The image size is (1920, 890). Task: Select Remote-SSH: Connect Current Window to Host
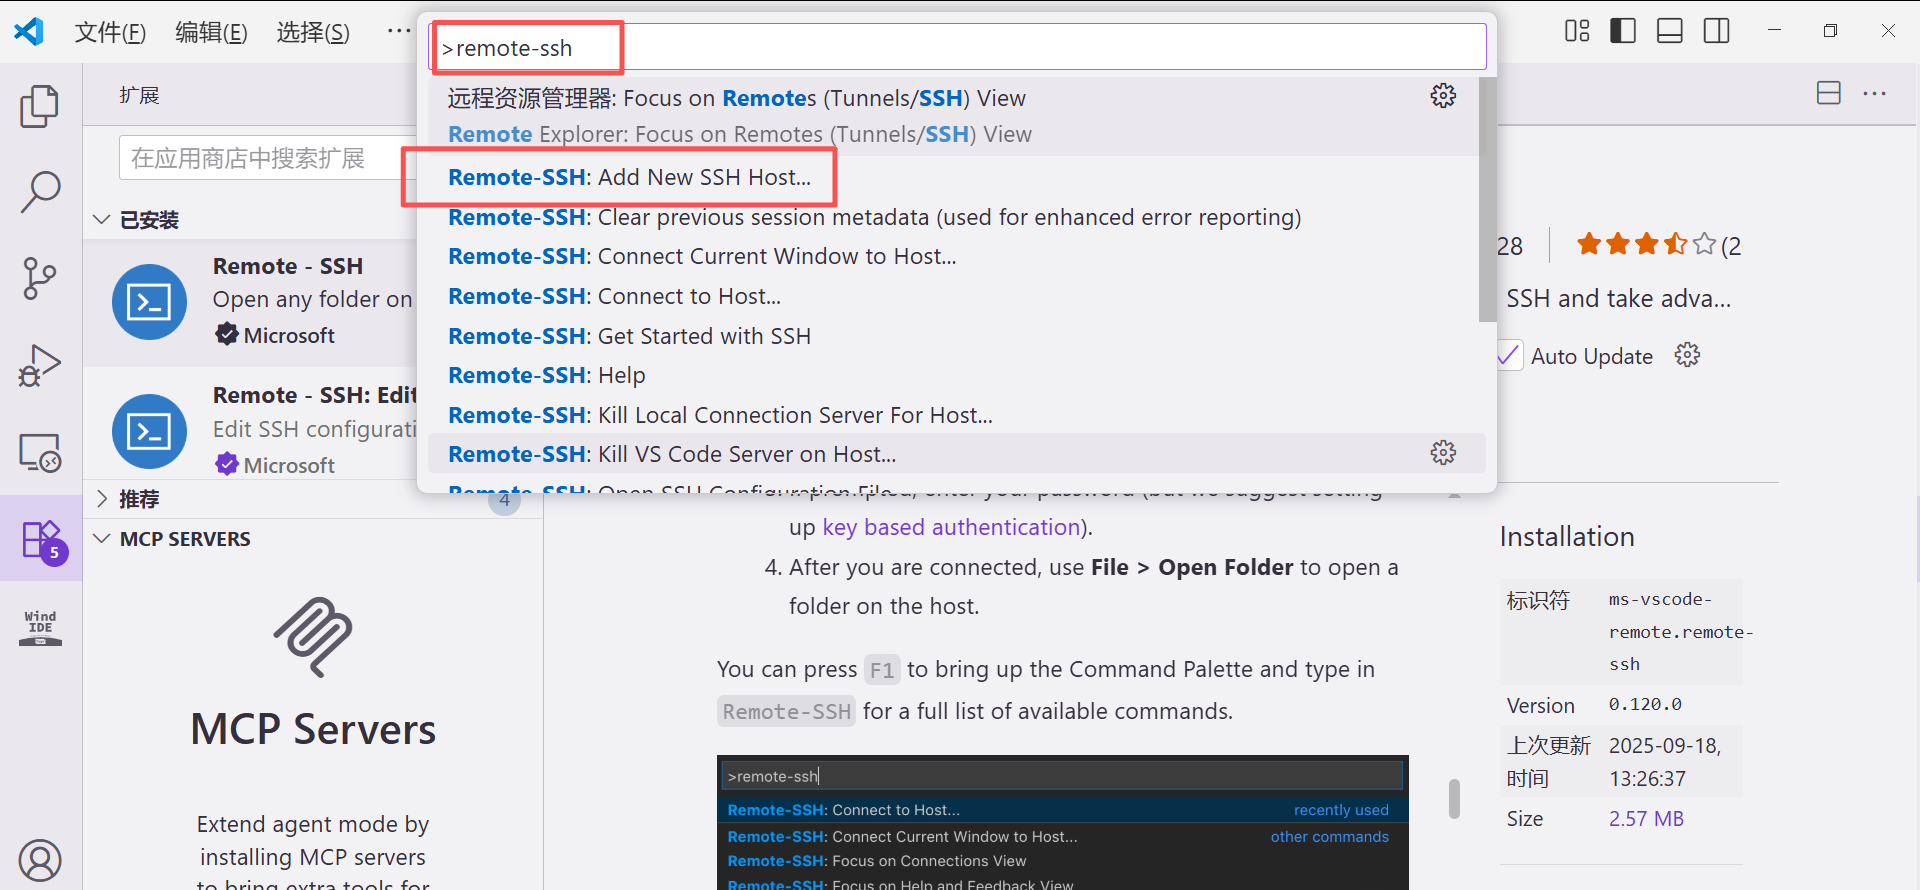coord(956,256)
